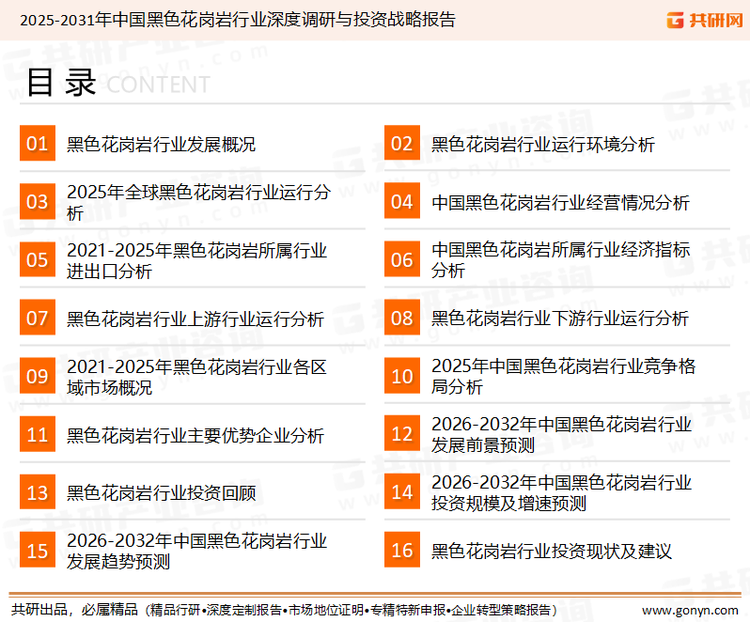750x622 pixels.
Task: Click the orange 14 chapter number box
Action: pos(402,492)
